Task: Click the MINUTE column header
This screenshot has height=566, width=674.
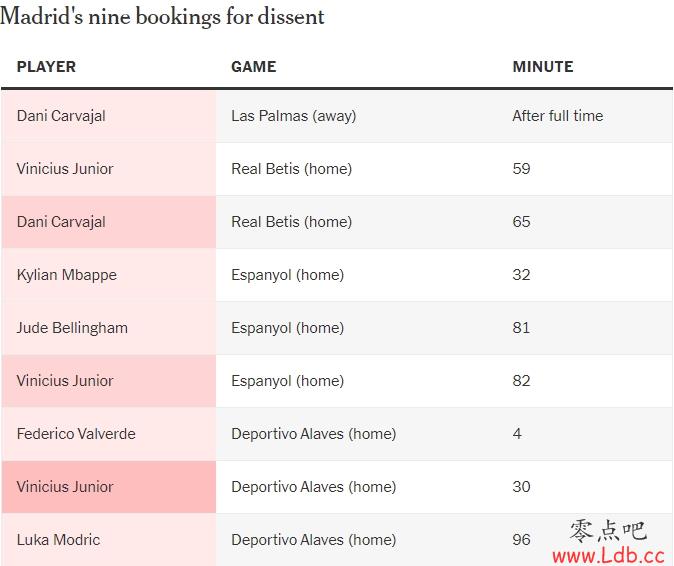Action: pos(543,67)
